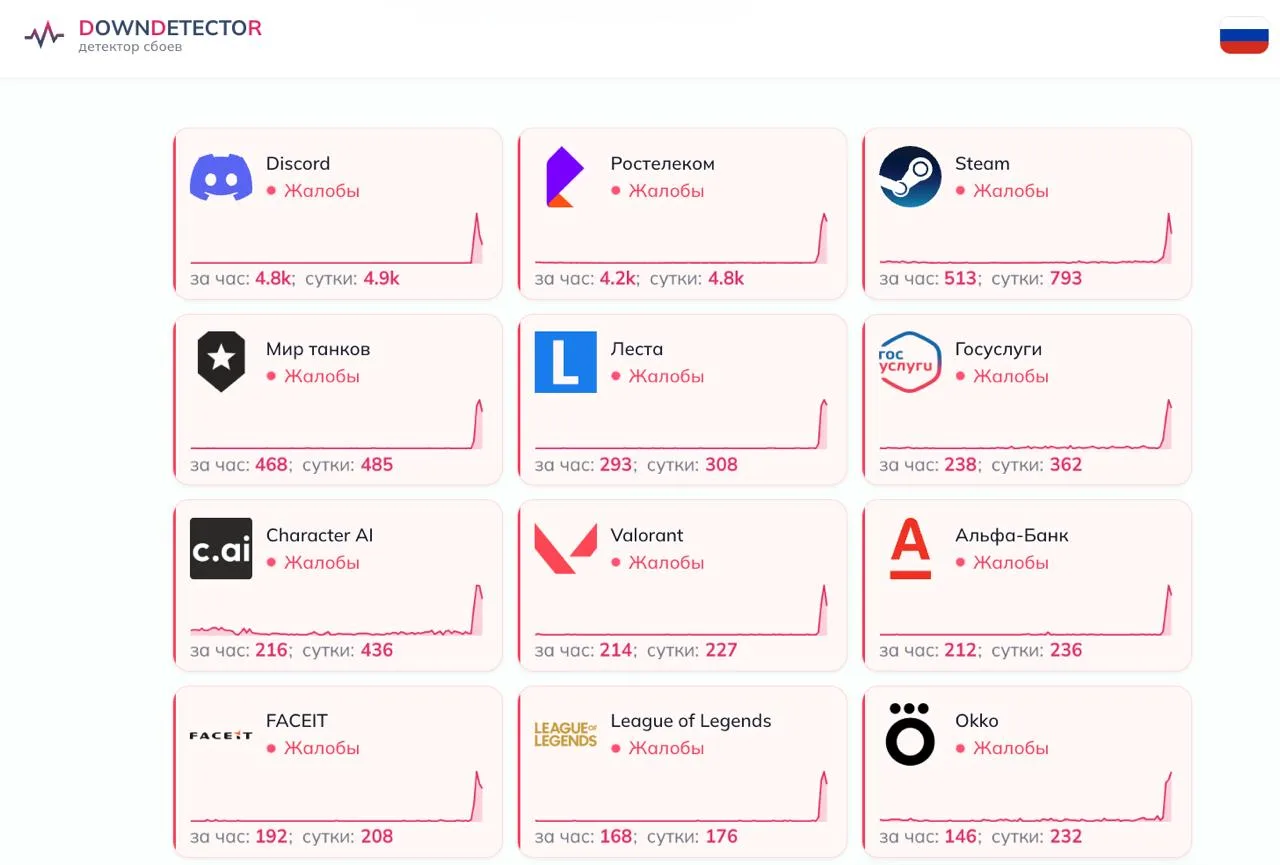Click the Мир танков star badge icon
1280x865 pixels.
(221, 362)
